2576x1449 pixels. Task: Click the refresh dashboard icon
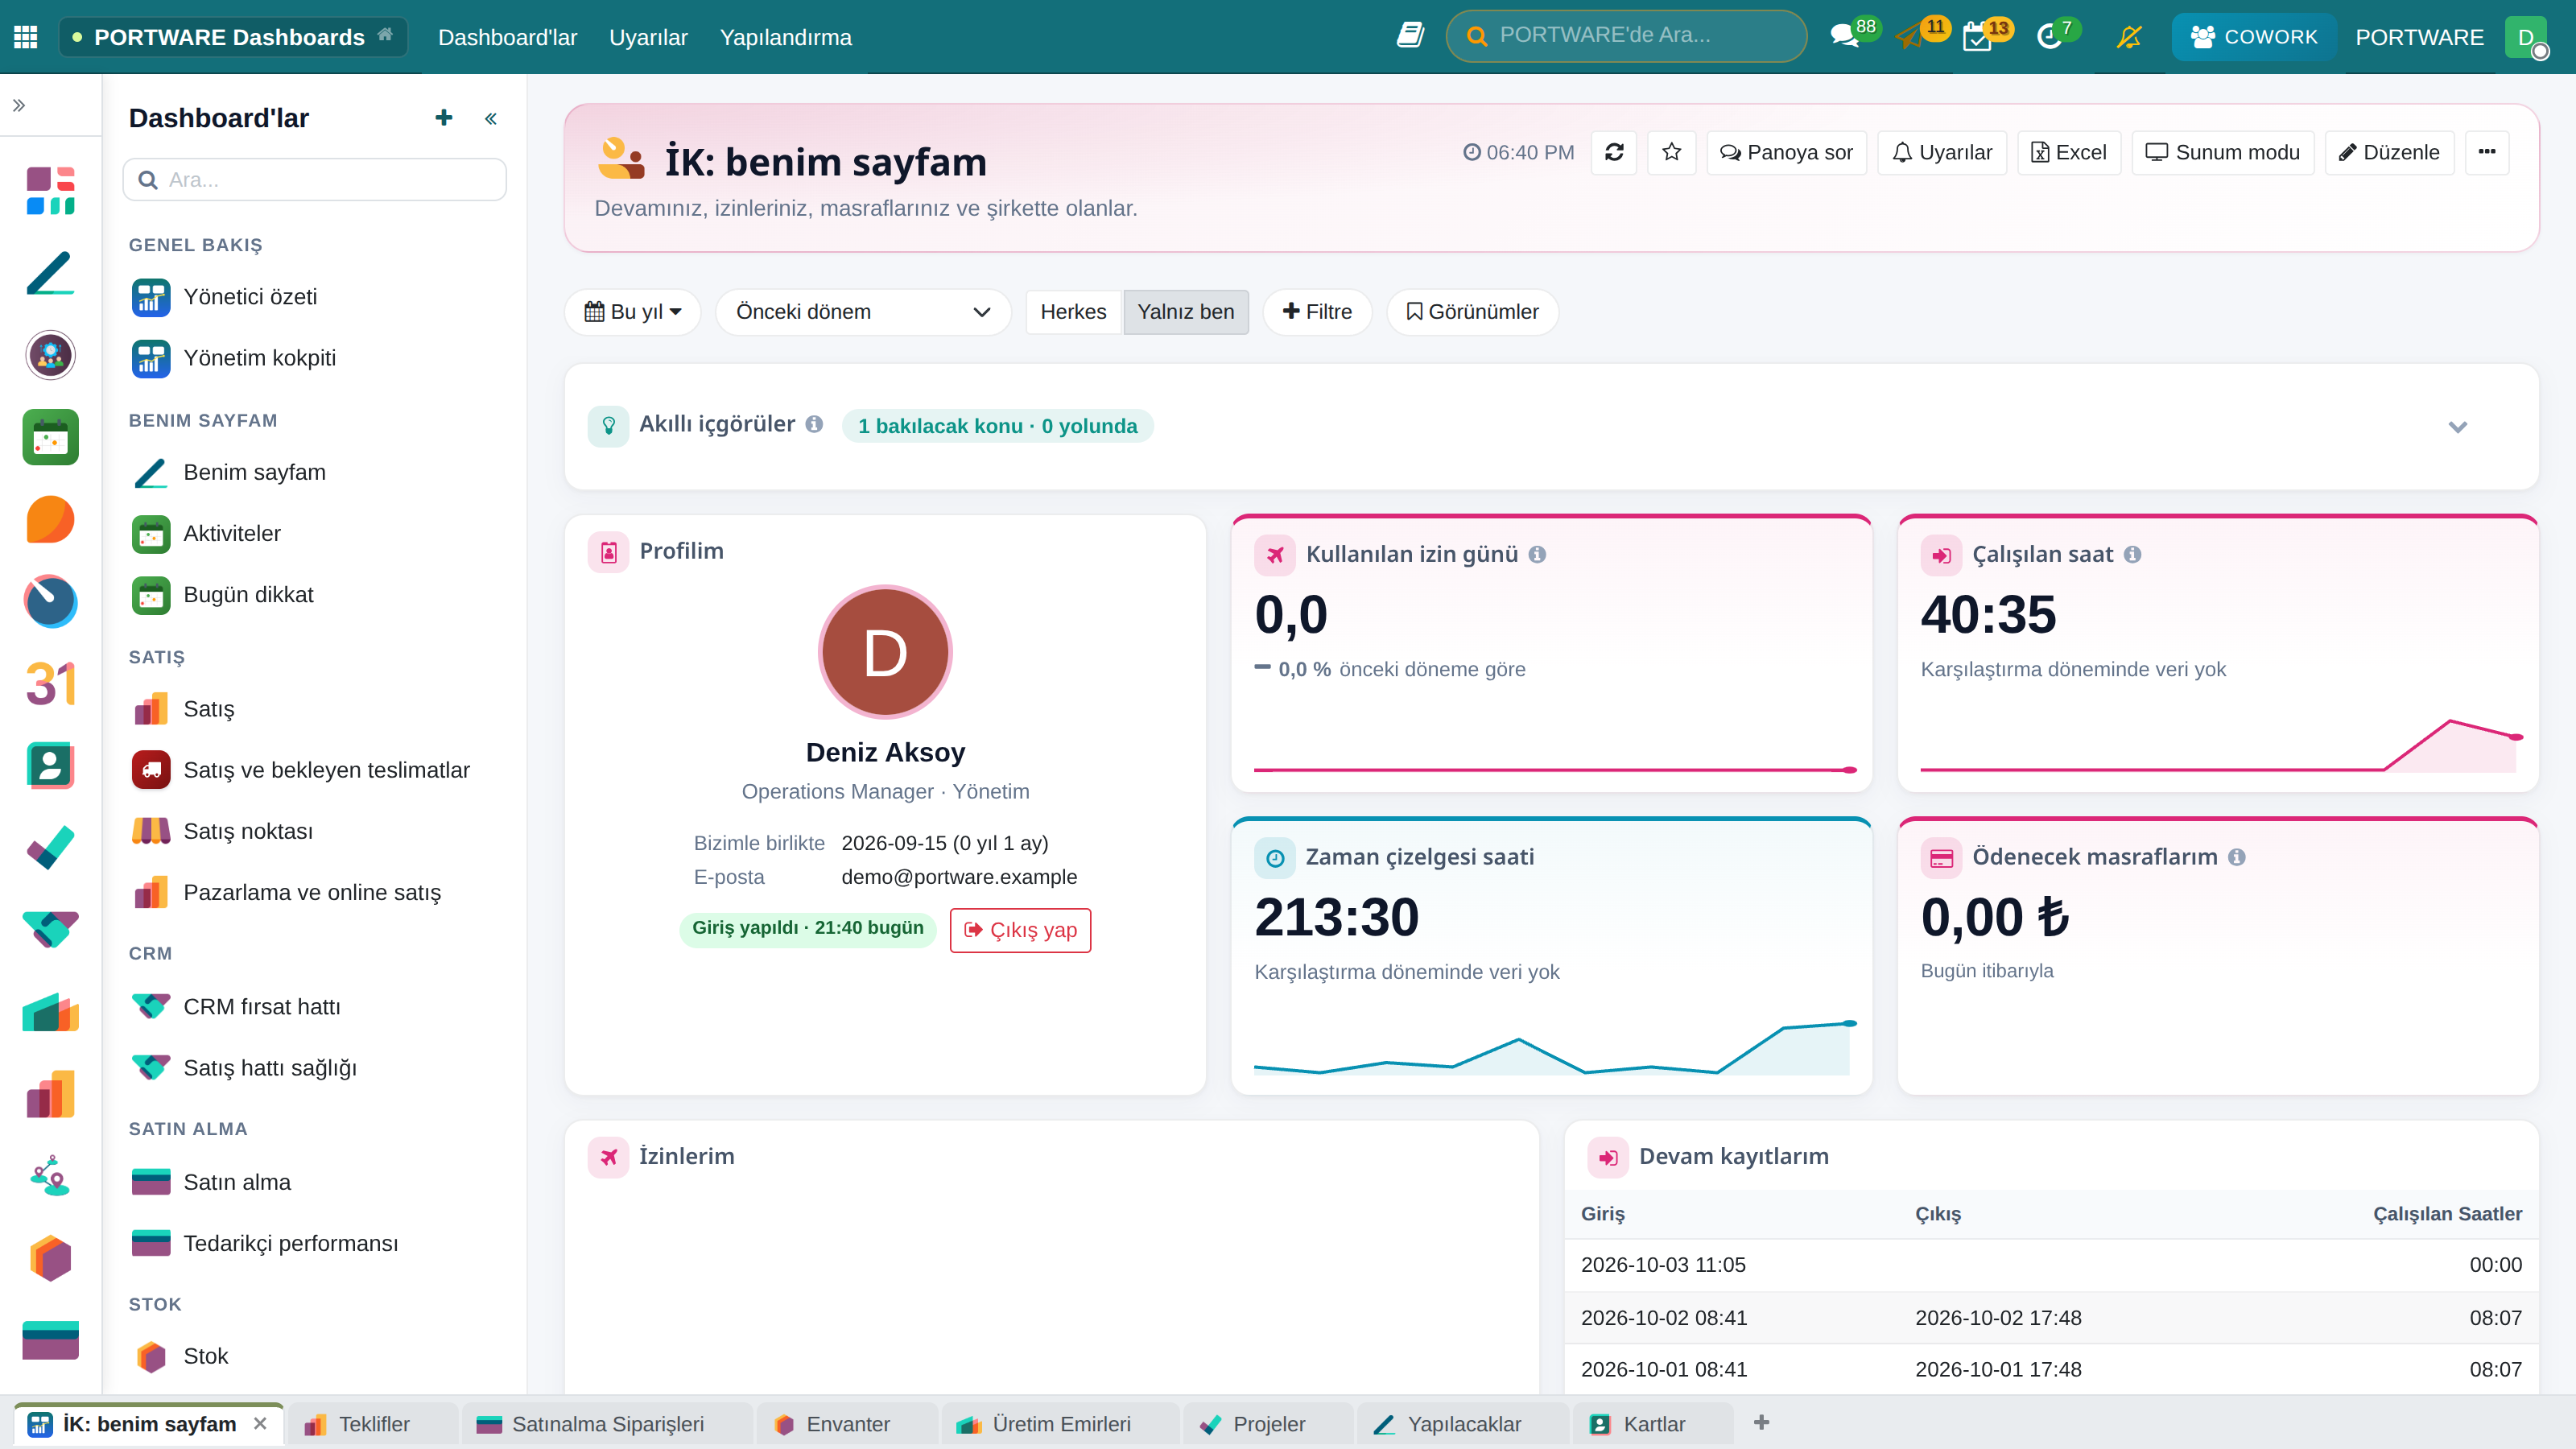pyautogui.click(x=1614, y=152)
